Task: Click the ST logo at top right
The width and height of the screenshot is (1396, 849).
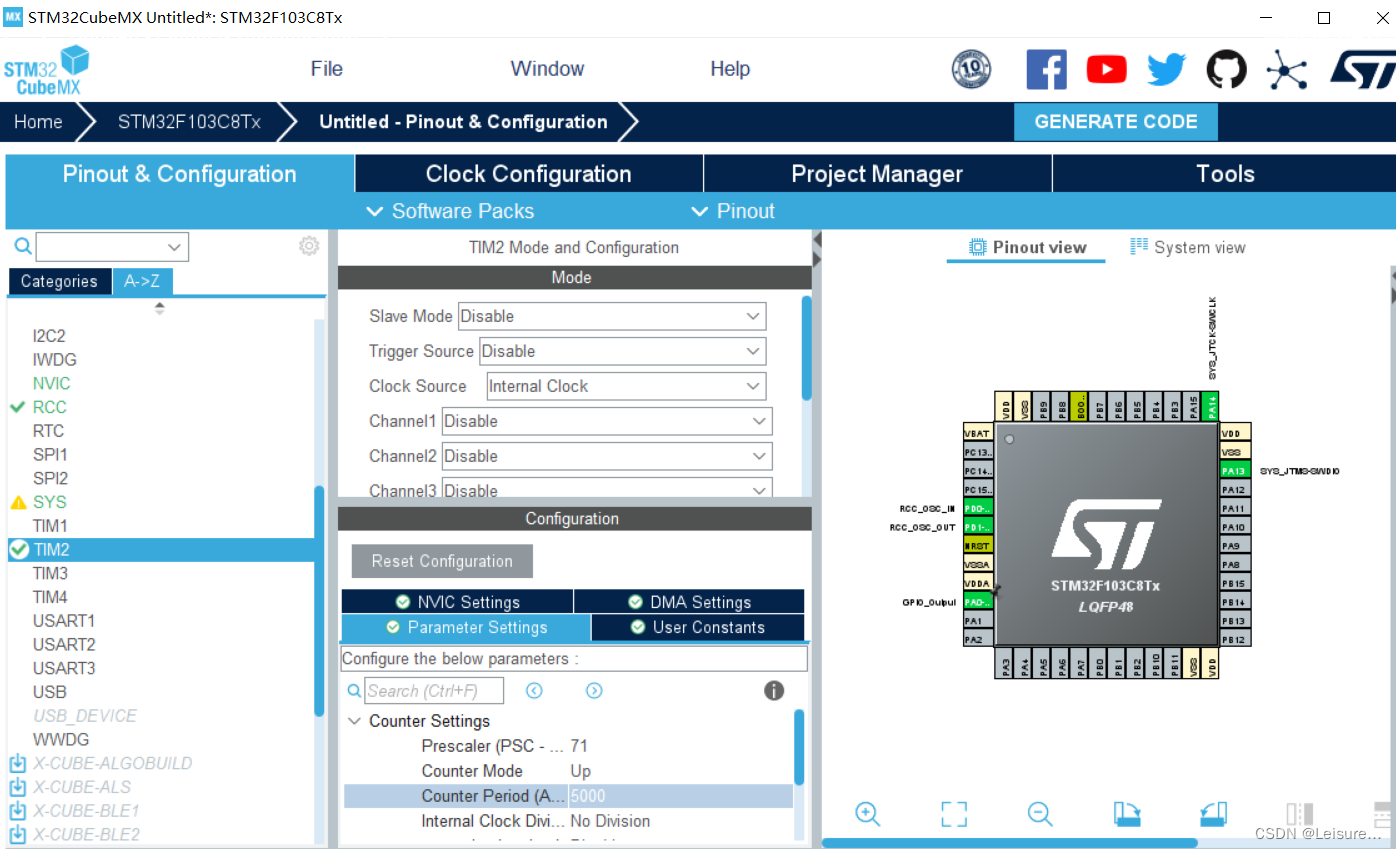Action: click(1361, 69)
